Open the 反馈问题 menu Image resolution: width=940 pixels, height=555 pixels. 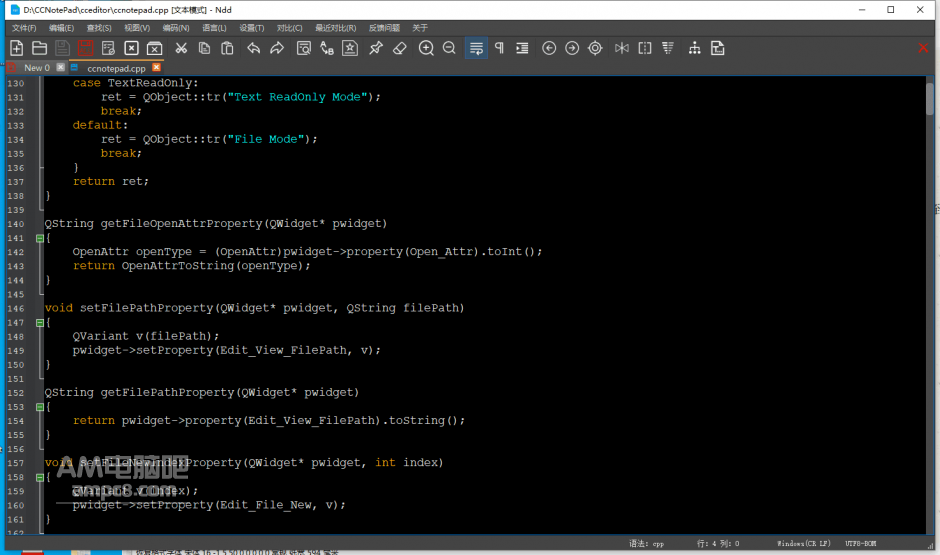[384, 28]
